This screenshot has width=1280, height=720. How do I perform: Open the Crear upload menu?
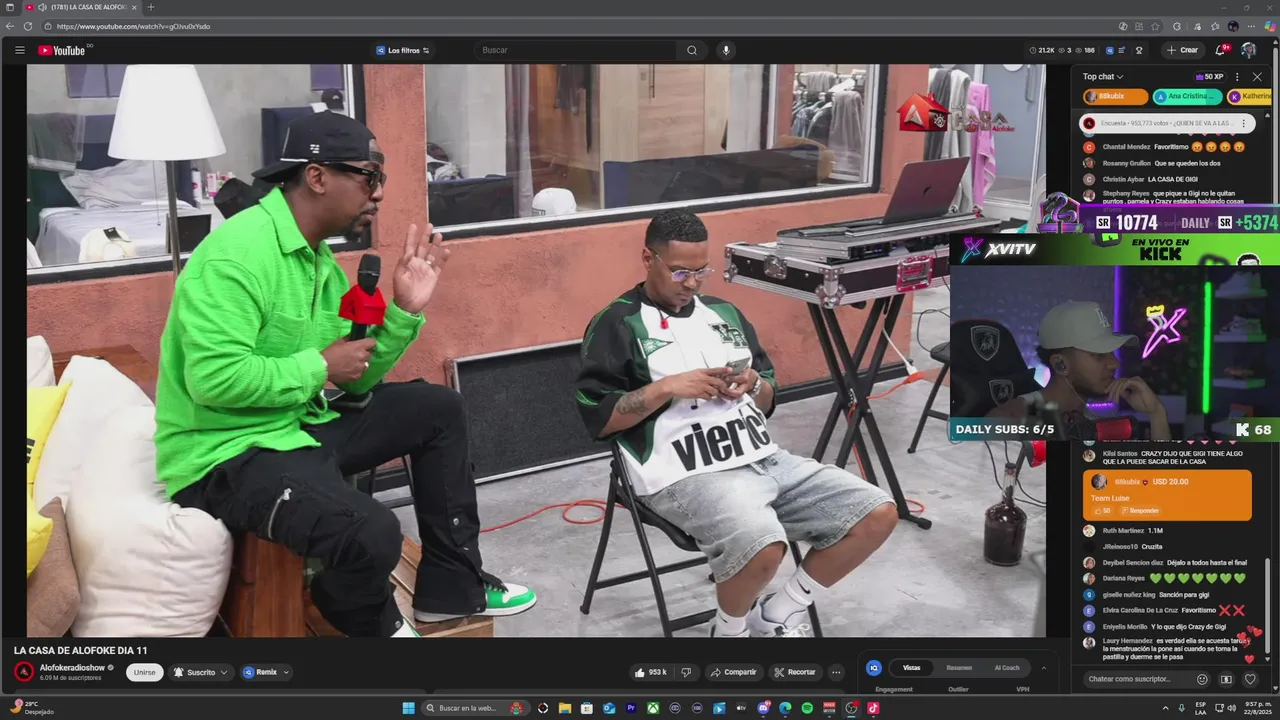tap(1182, 50)
